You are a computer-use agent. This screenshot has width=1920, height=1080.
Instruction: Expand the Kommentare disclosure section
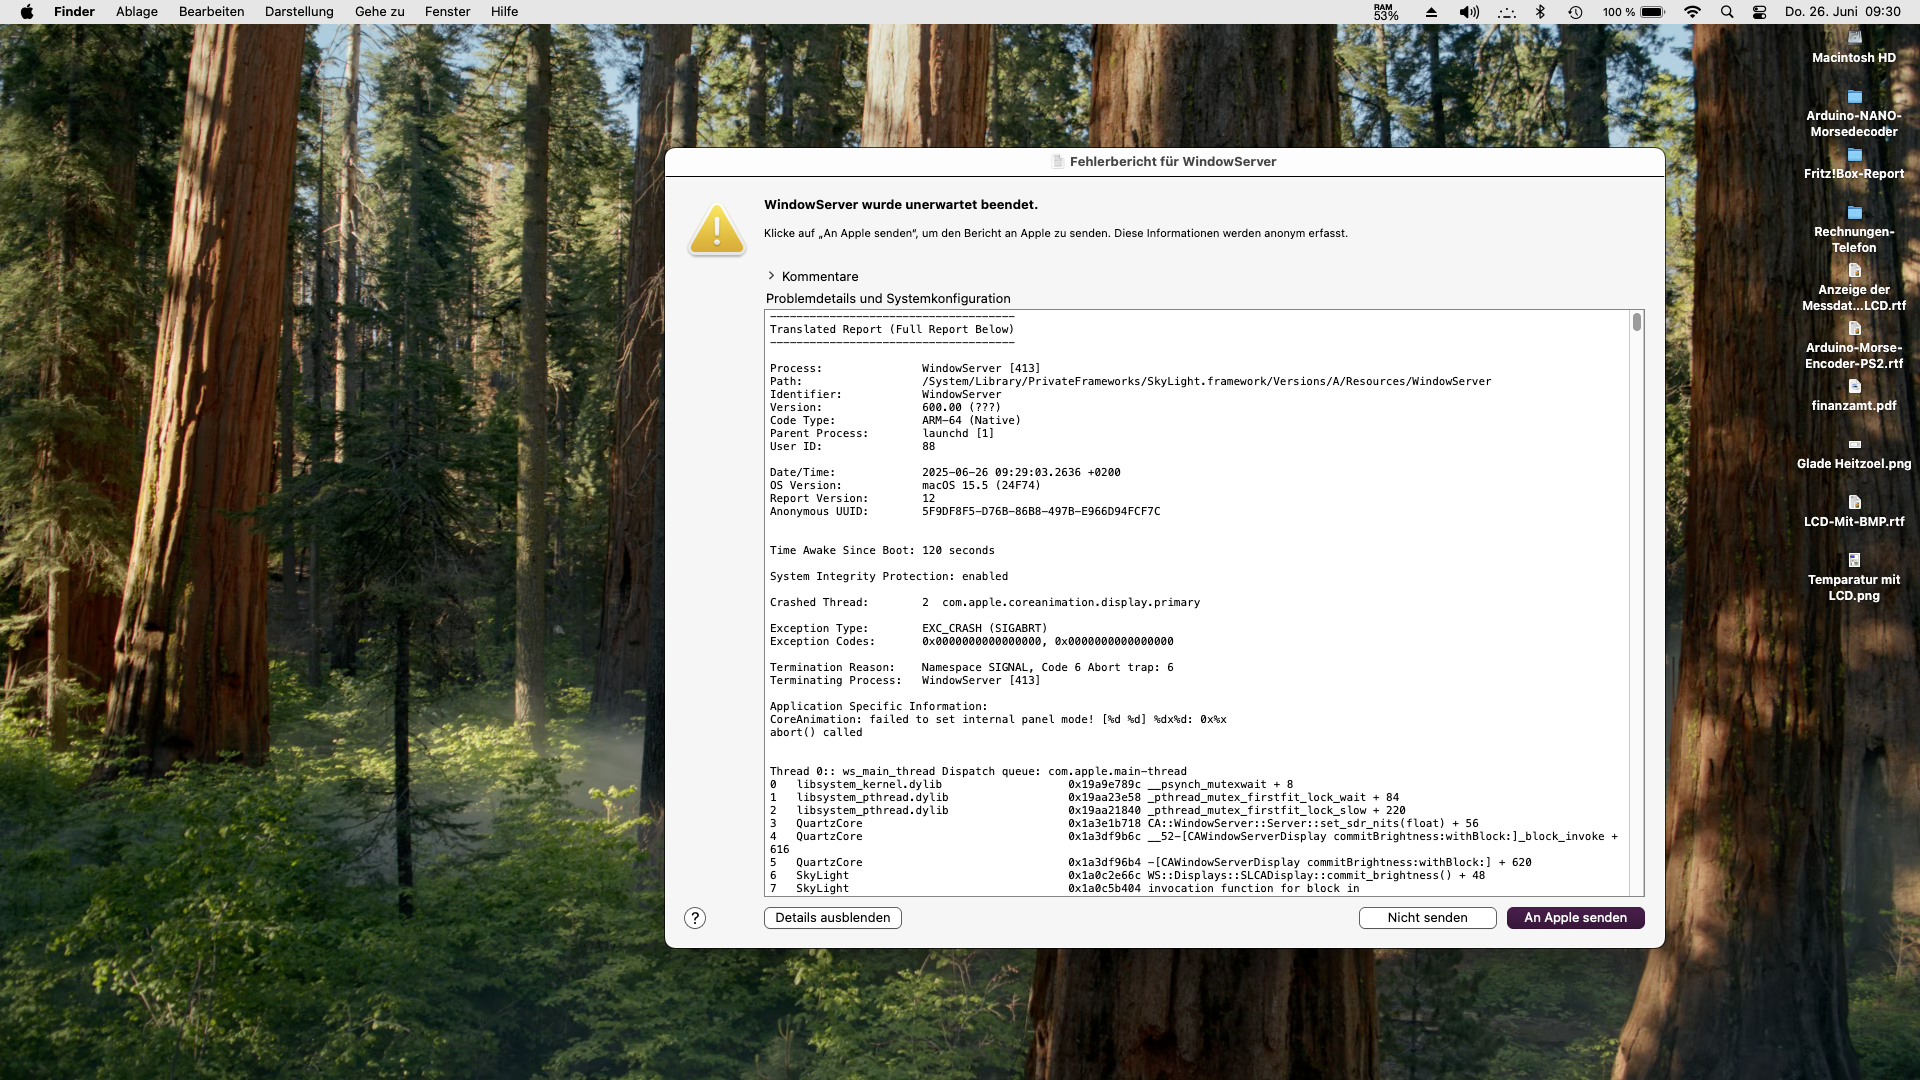coord(771,276)
